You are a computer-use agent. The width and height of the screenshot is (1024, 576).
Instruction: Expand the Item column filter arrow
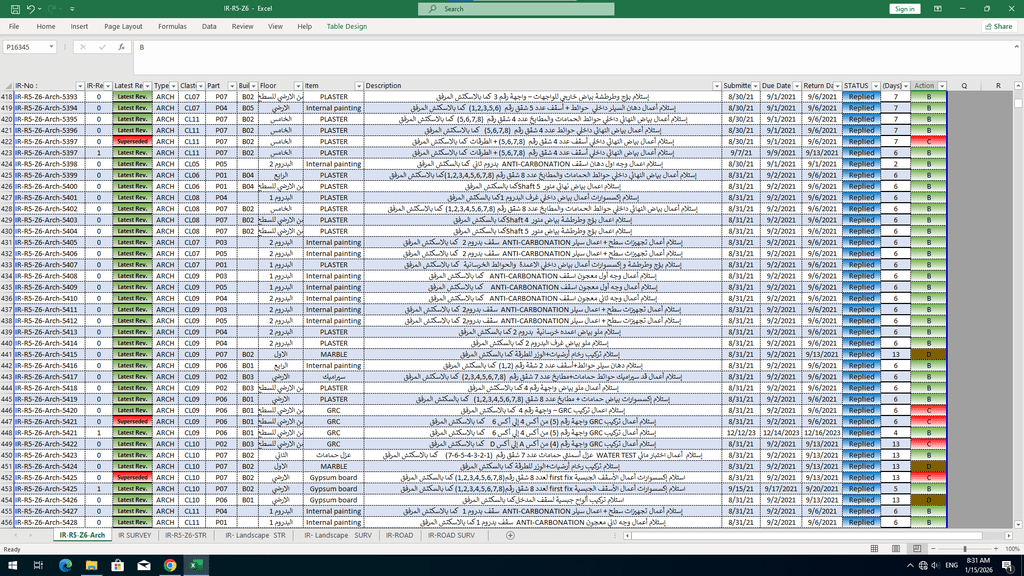coord(358,86)
